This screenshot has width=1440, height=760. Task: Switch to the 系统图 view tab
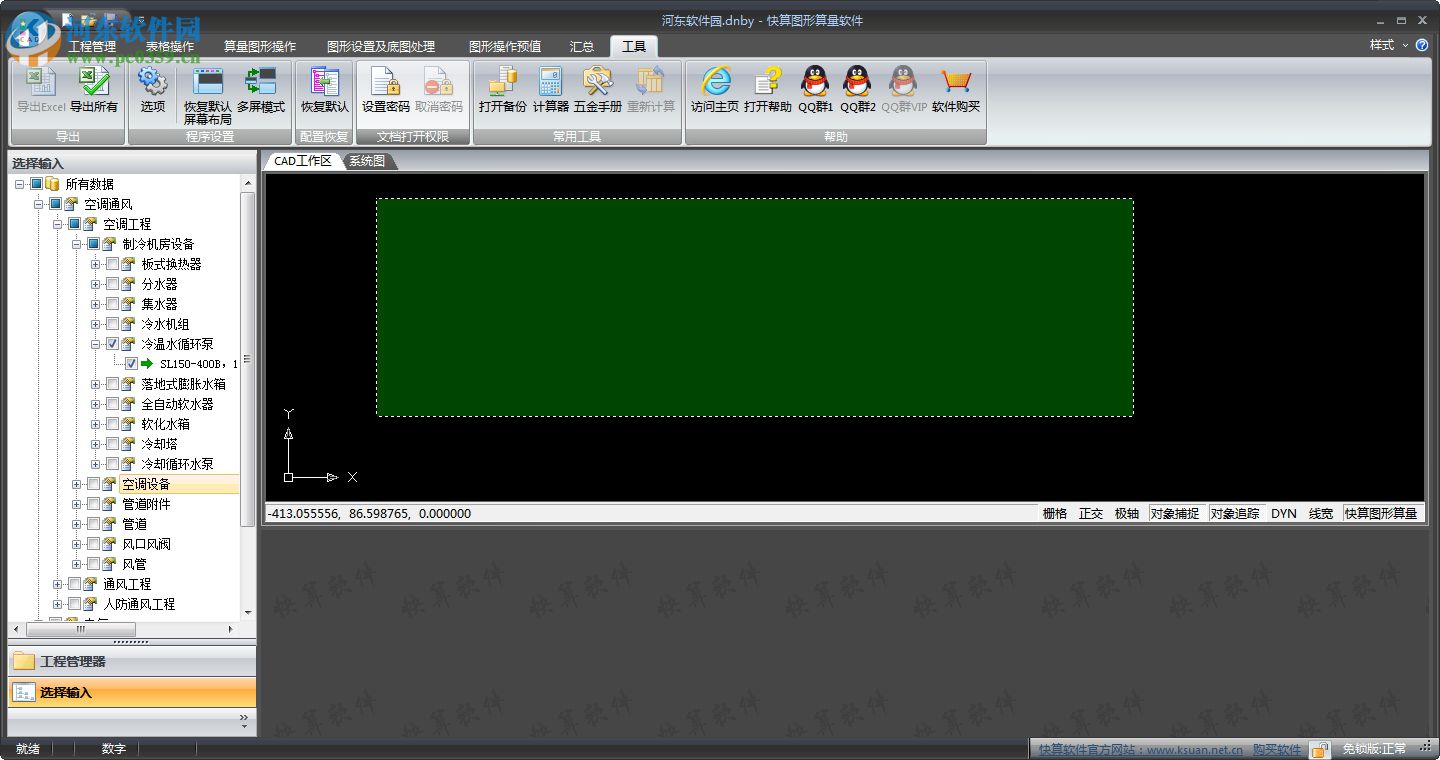(367, 161)
